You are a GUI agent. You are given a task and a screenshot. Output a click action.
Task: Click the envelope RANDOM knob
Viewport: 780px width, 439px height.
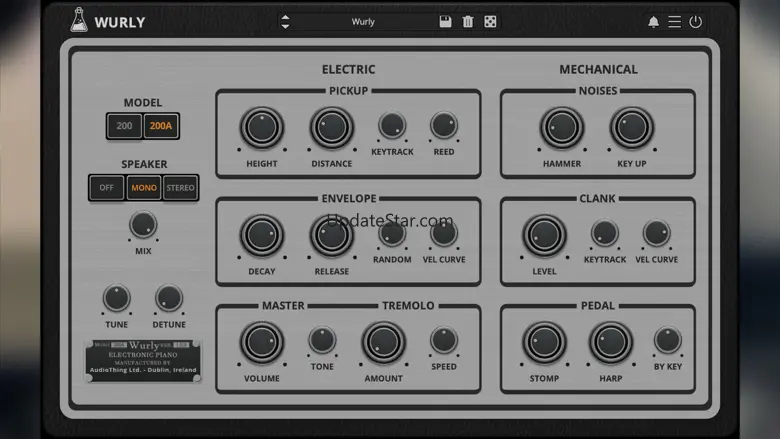point(392,233)
